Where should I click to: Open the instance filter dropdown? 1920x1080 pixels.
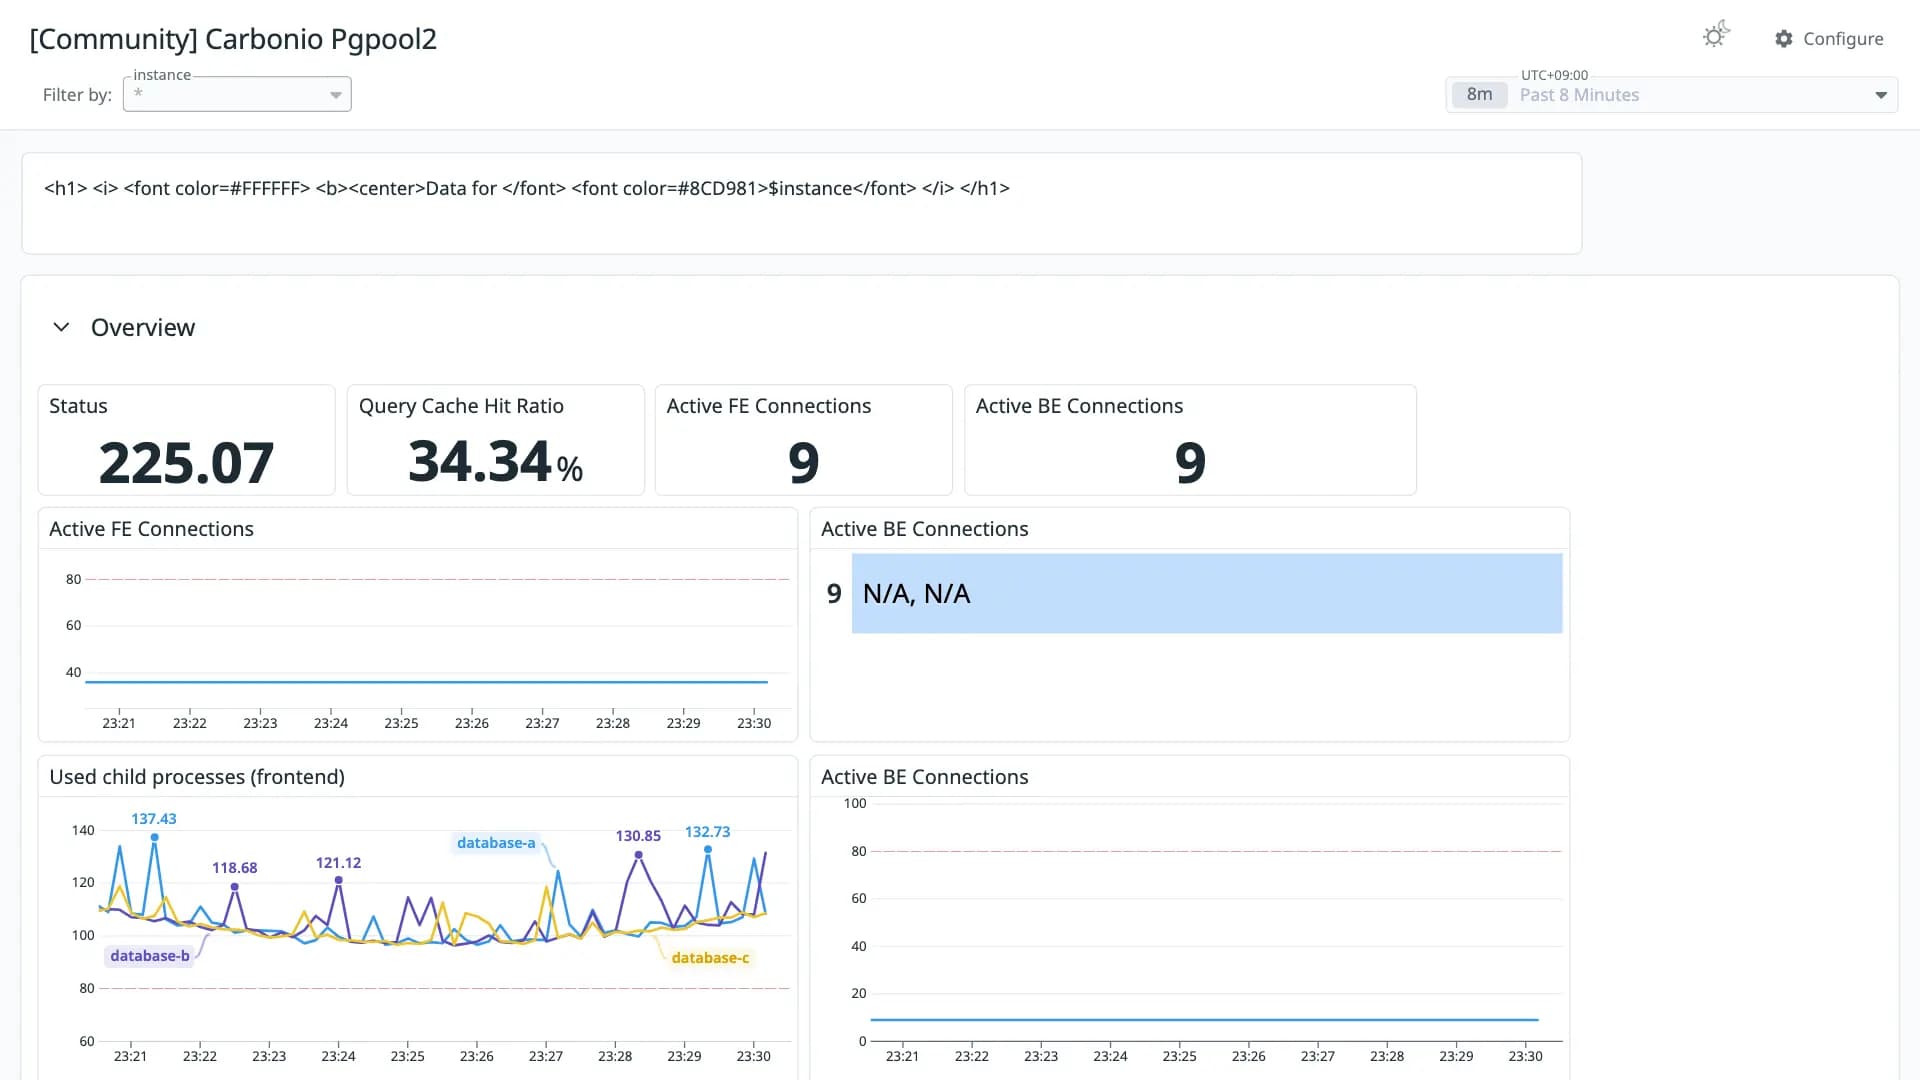coord(237,94)
